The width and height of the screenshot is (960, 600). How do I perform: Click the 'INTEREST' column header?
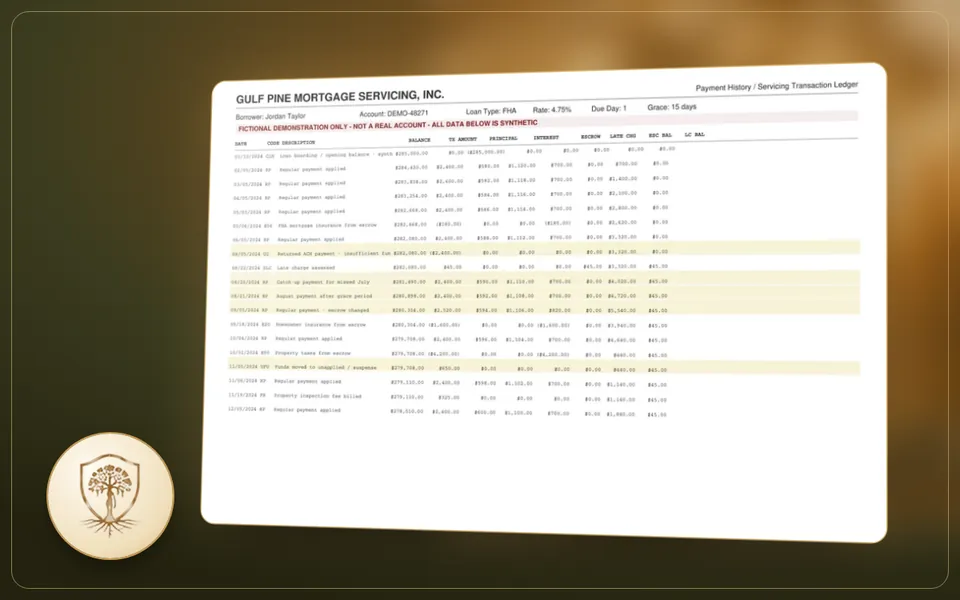[546, 138]
